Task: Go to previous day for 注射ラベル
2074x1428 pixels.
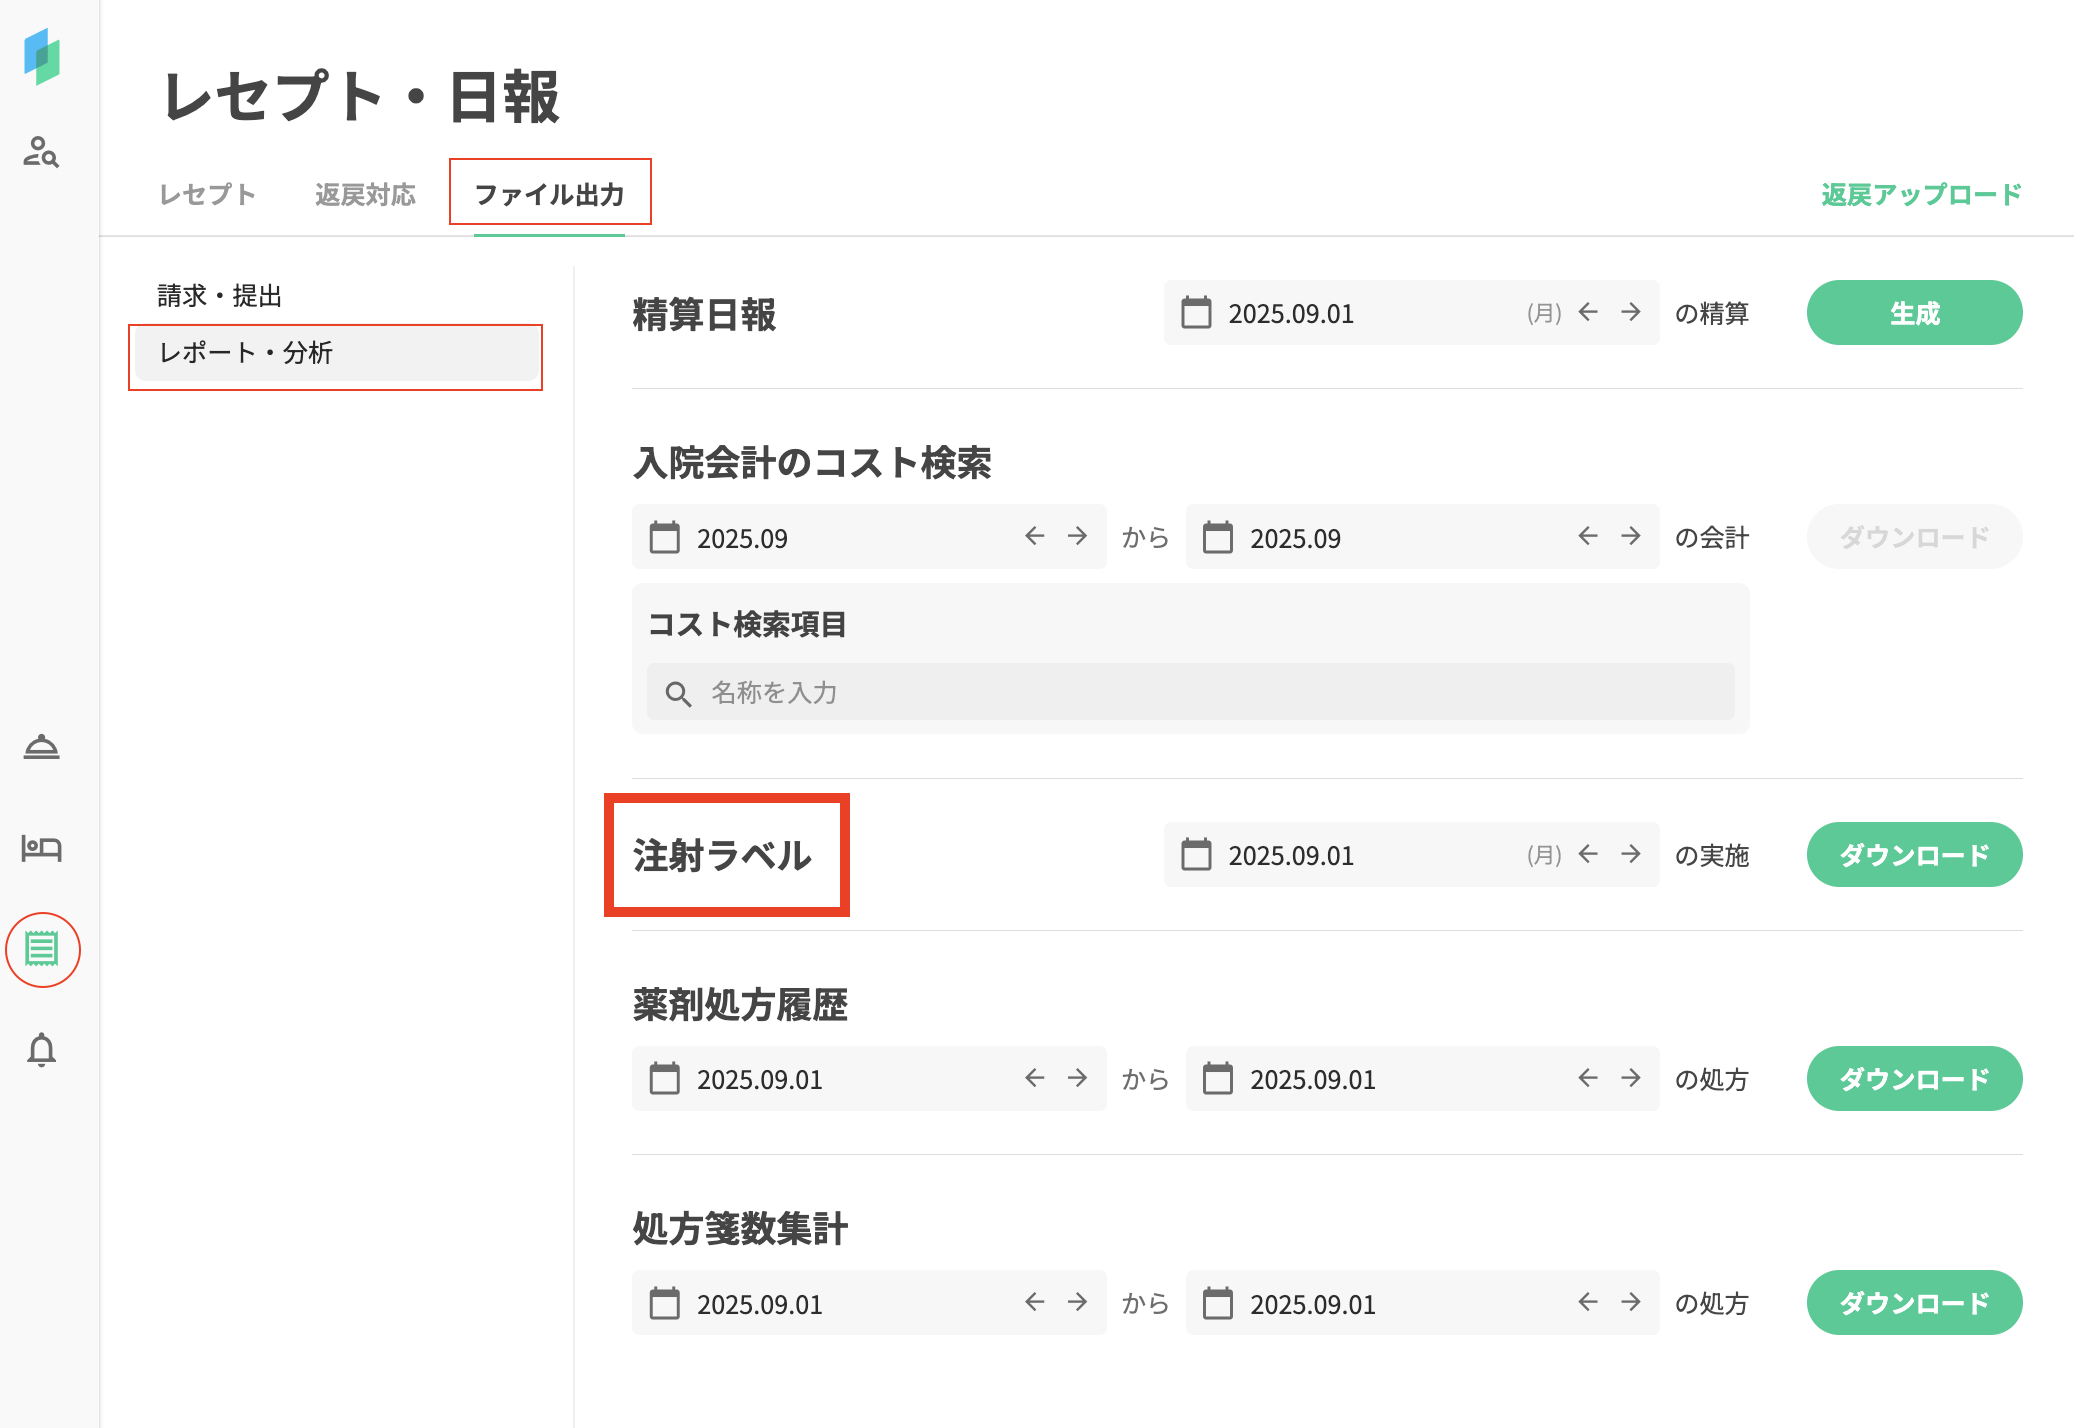Action: tap(1588, 855)
